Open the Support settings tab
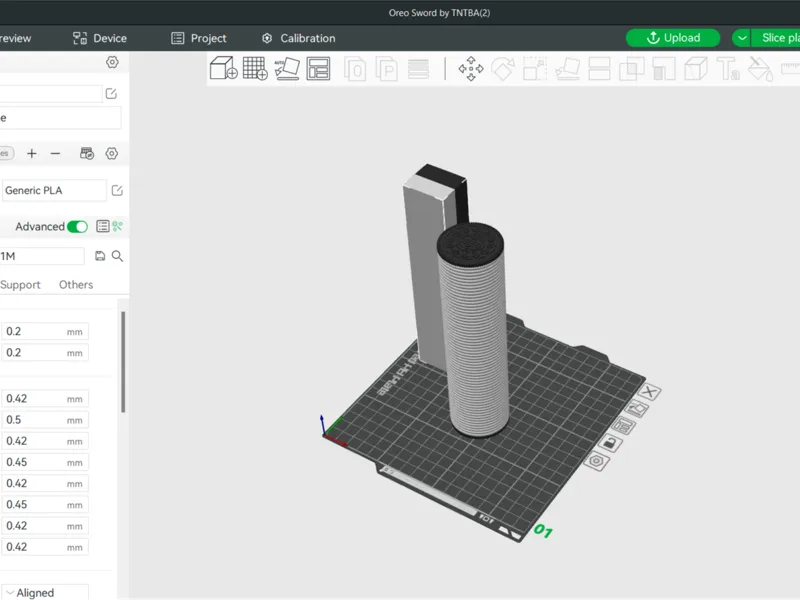The image size is (800, 600). click(20, 285)
